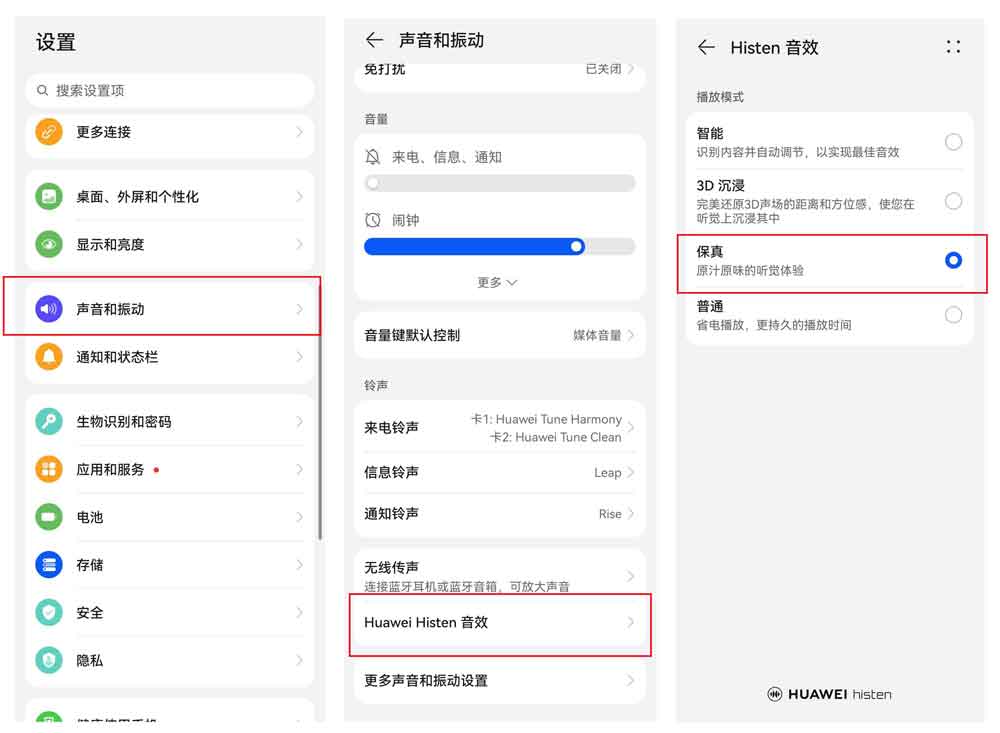This screenshot has width=1000, height=733.
Task: Open 音量键默认控制 chevron showing 媒体音量
Action: coord(631,335)
